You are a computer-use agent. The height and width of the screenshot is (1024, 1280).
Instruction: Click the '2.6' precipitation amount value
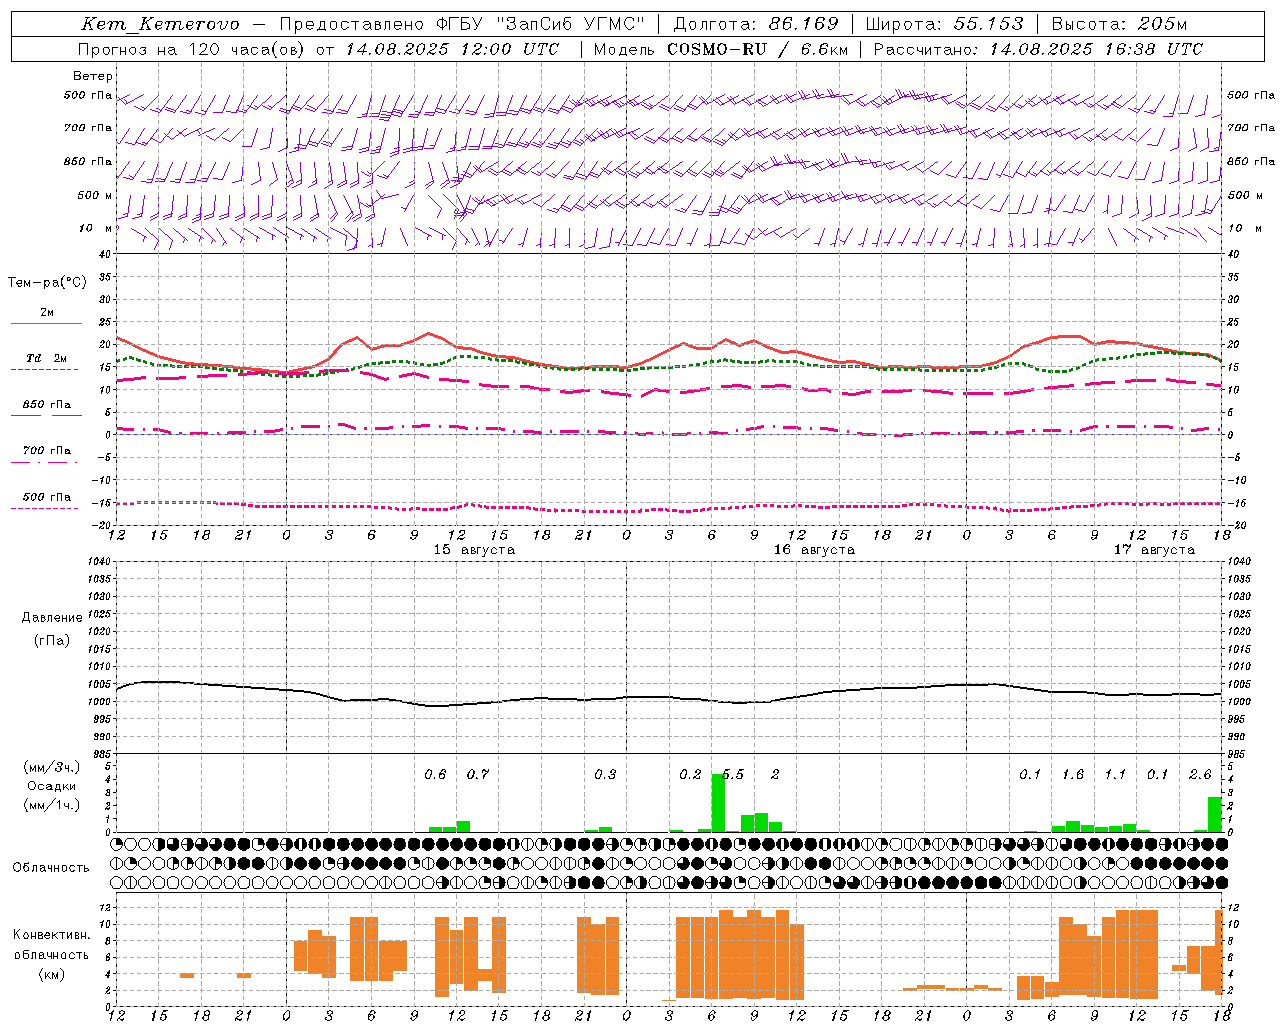click(1200, 774)
